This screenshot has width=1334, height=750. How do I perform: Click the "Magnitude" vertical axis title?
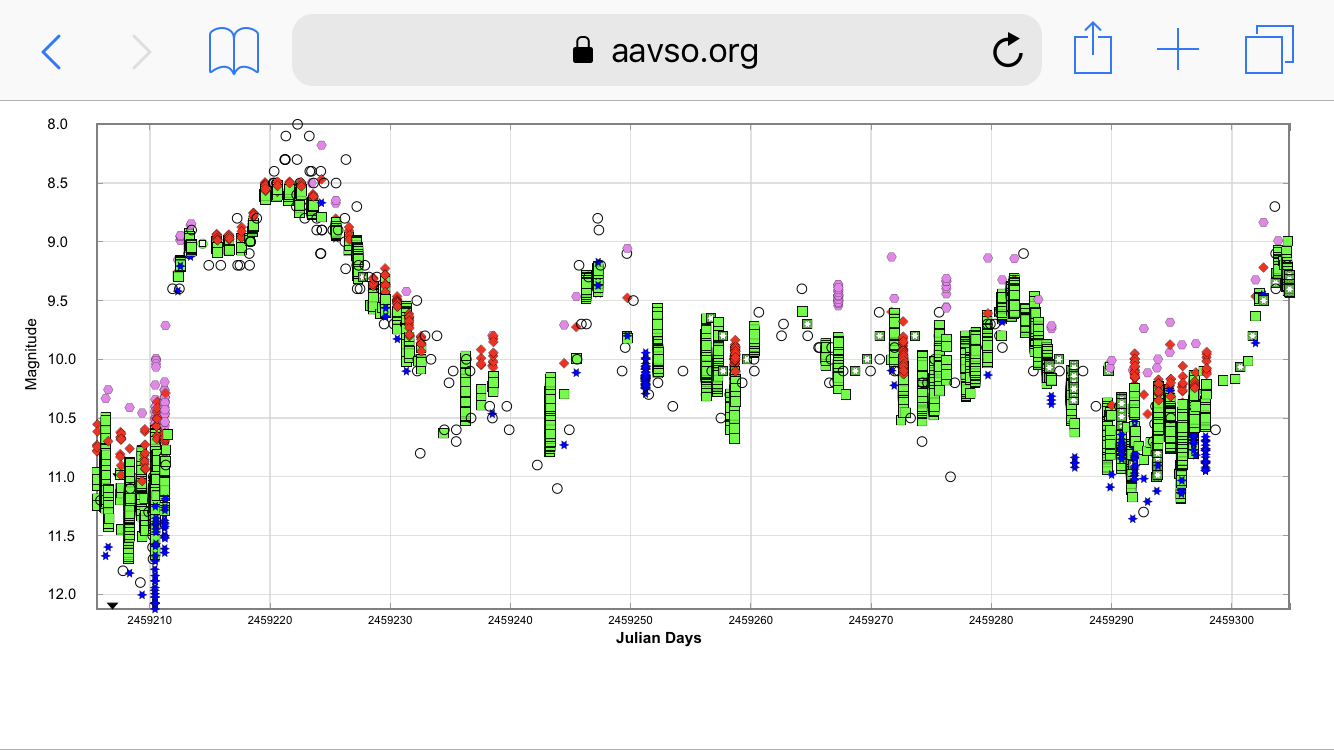tap(31, 354)
